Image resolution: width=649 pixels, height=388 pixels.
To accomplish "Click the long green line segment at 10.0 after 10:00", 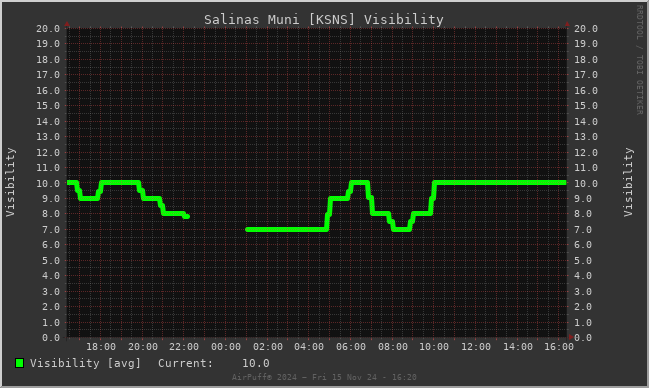I will coord(500,183).
